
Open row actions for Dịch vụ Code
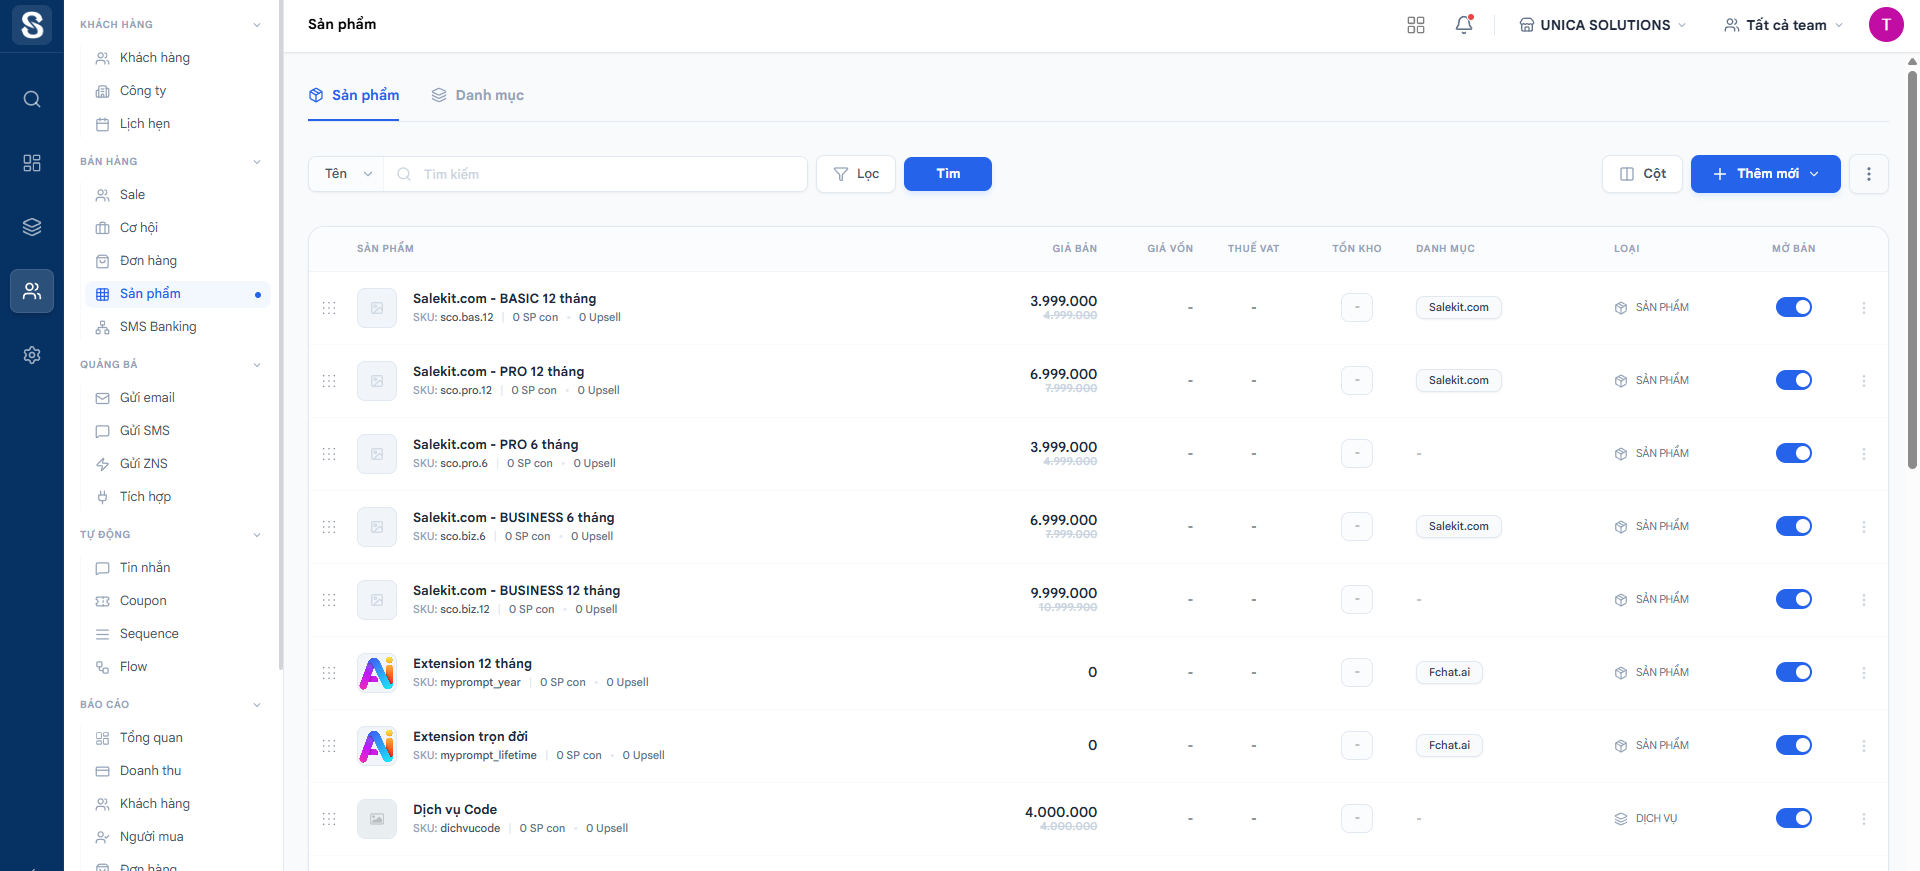pos(1864,819)
